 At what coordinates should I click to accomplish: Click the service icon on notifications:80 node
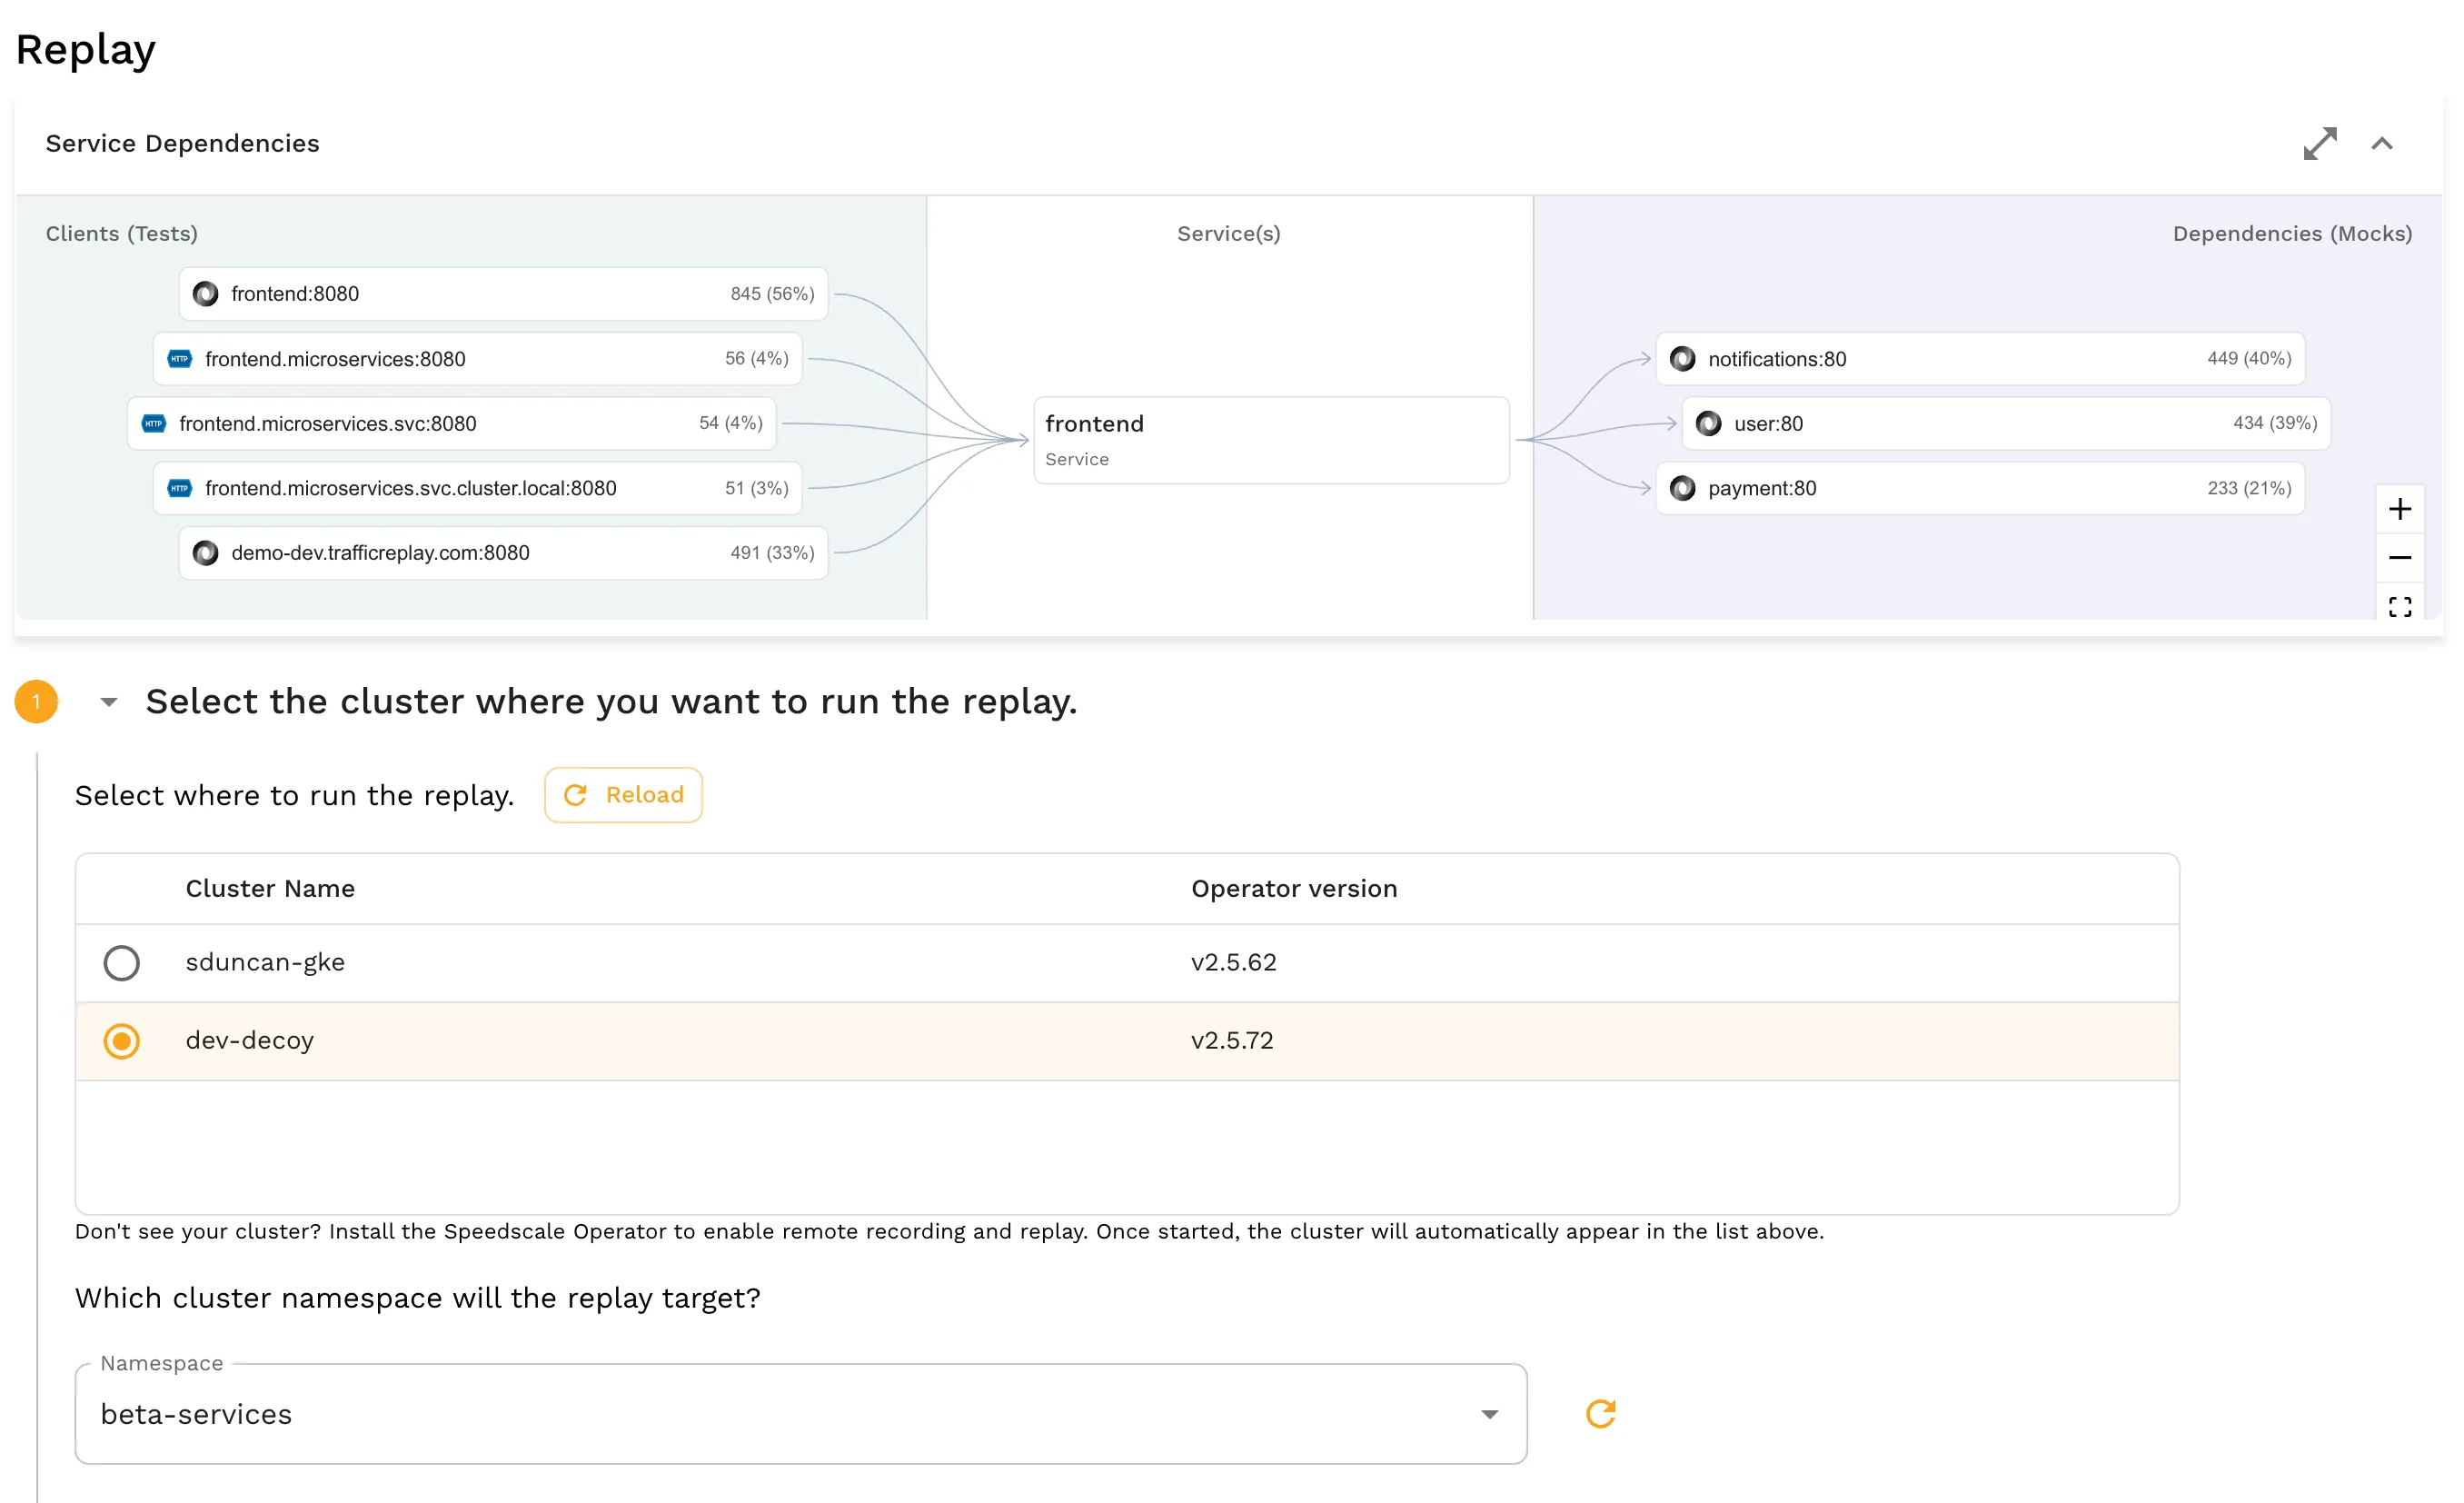(1683, 358)
